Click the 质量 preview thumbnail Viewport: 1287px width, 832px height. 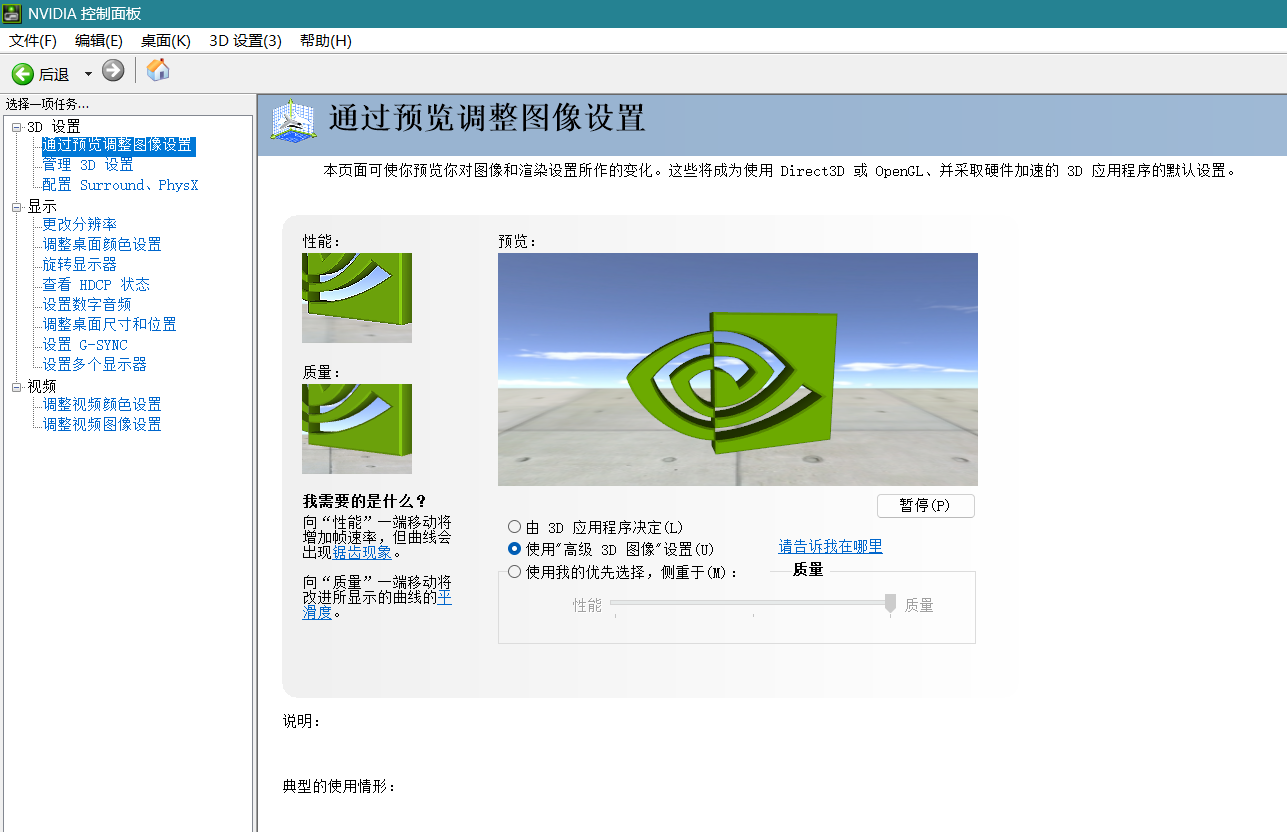pyautogui.click(x=357, y=429)
